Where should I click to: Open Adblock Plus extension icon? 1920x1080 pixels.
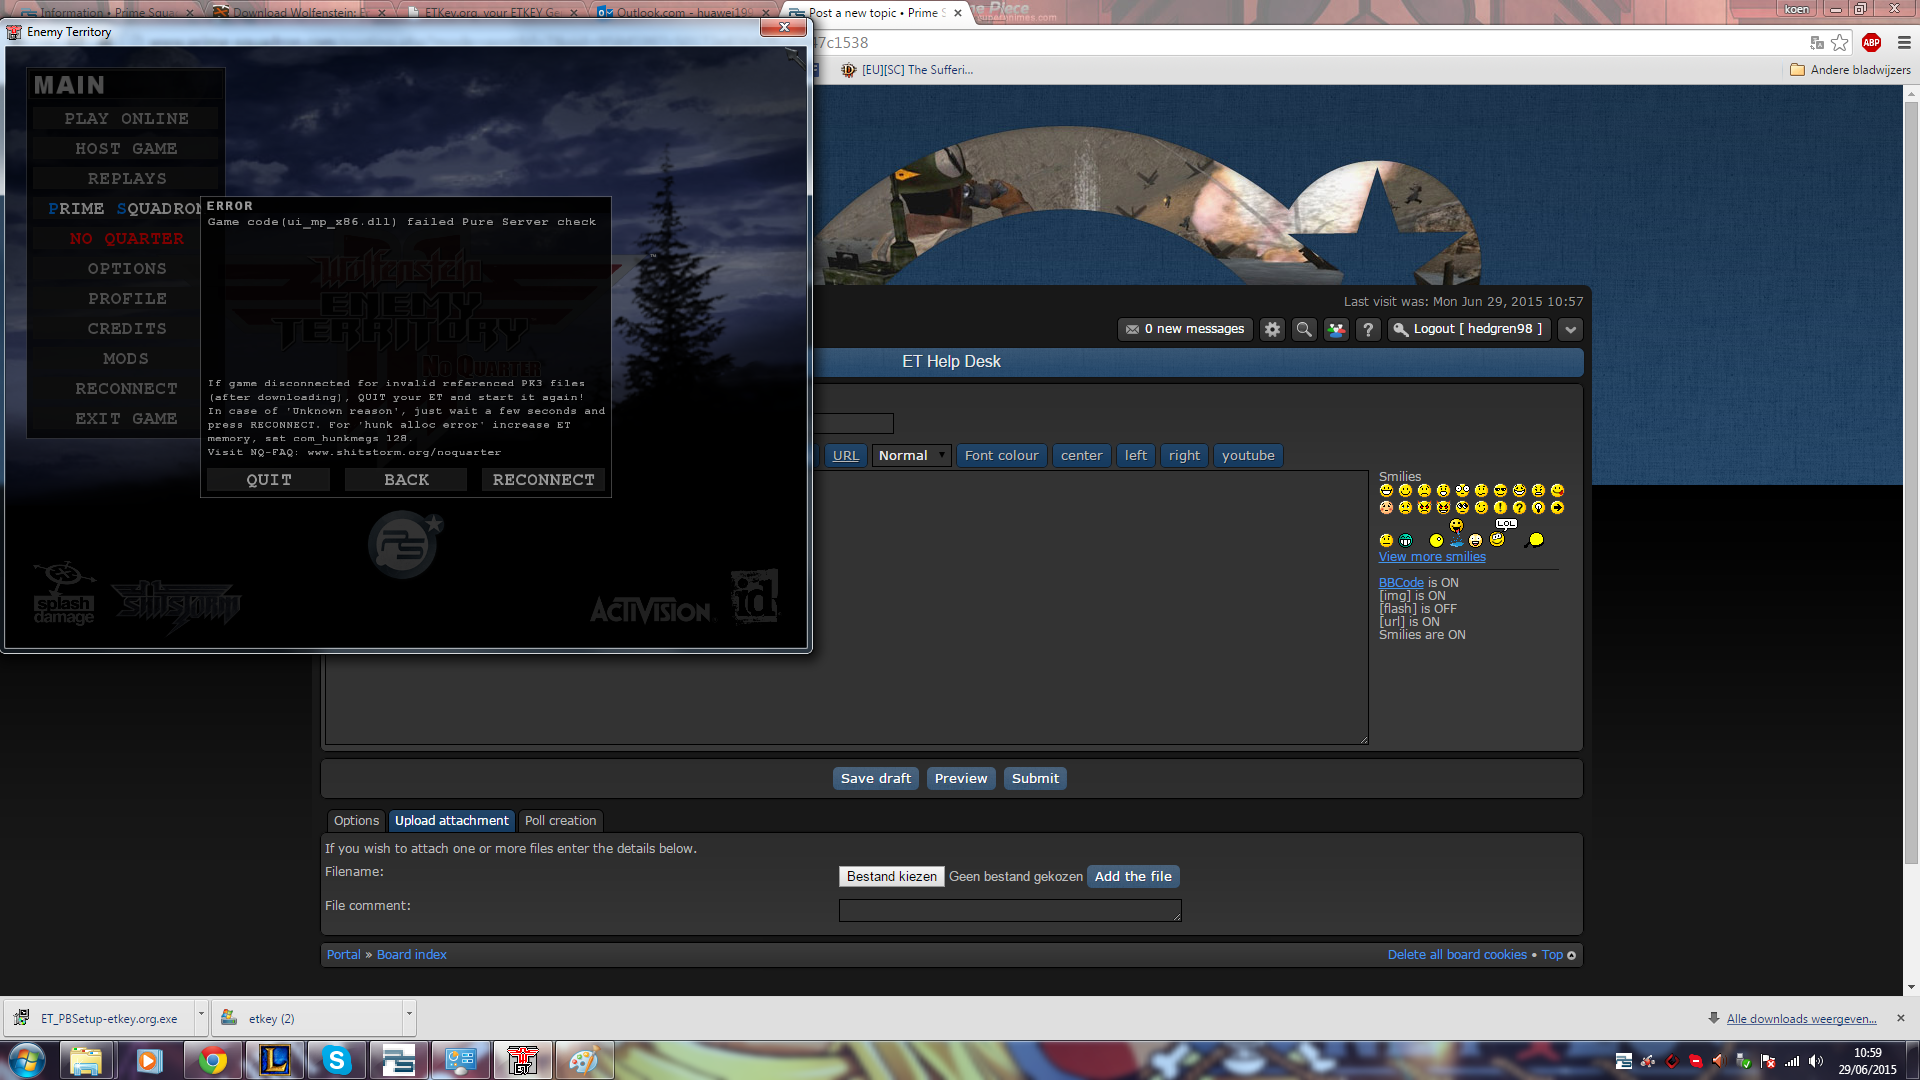tap(1872, 43)
